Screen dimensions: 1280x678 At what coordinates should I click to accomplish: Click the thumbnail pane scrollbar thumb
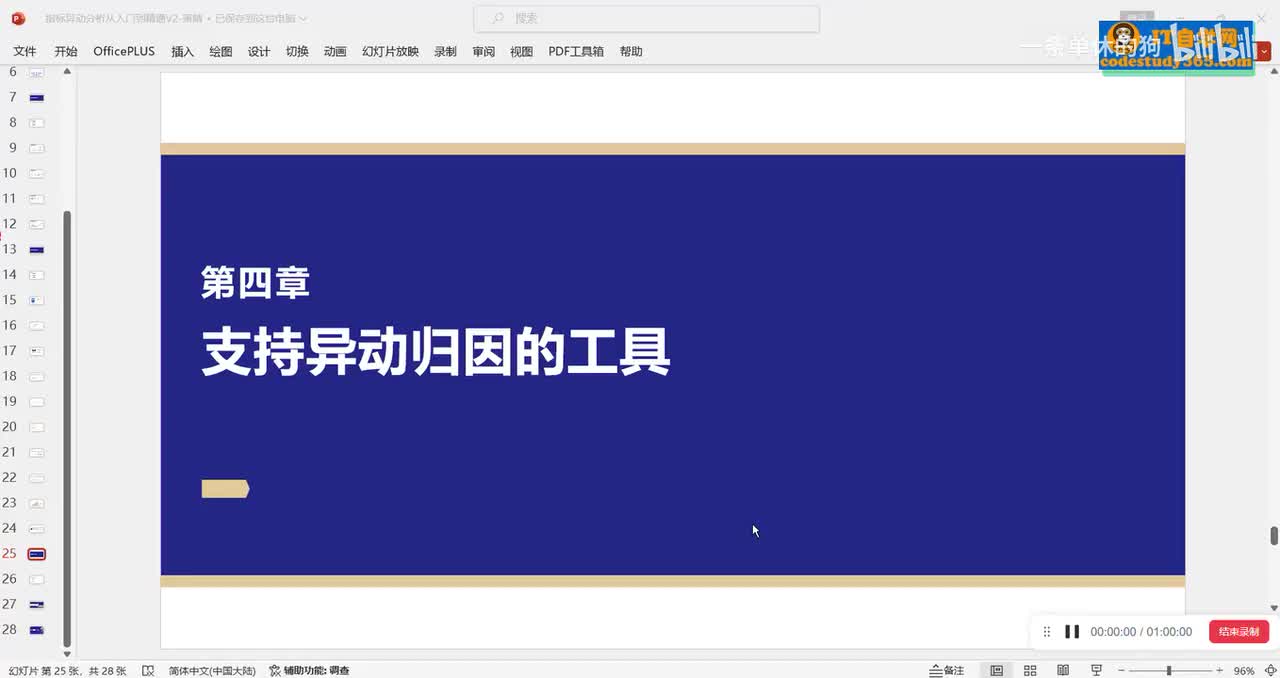point(67,428)
